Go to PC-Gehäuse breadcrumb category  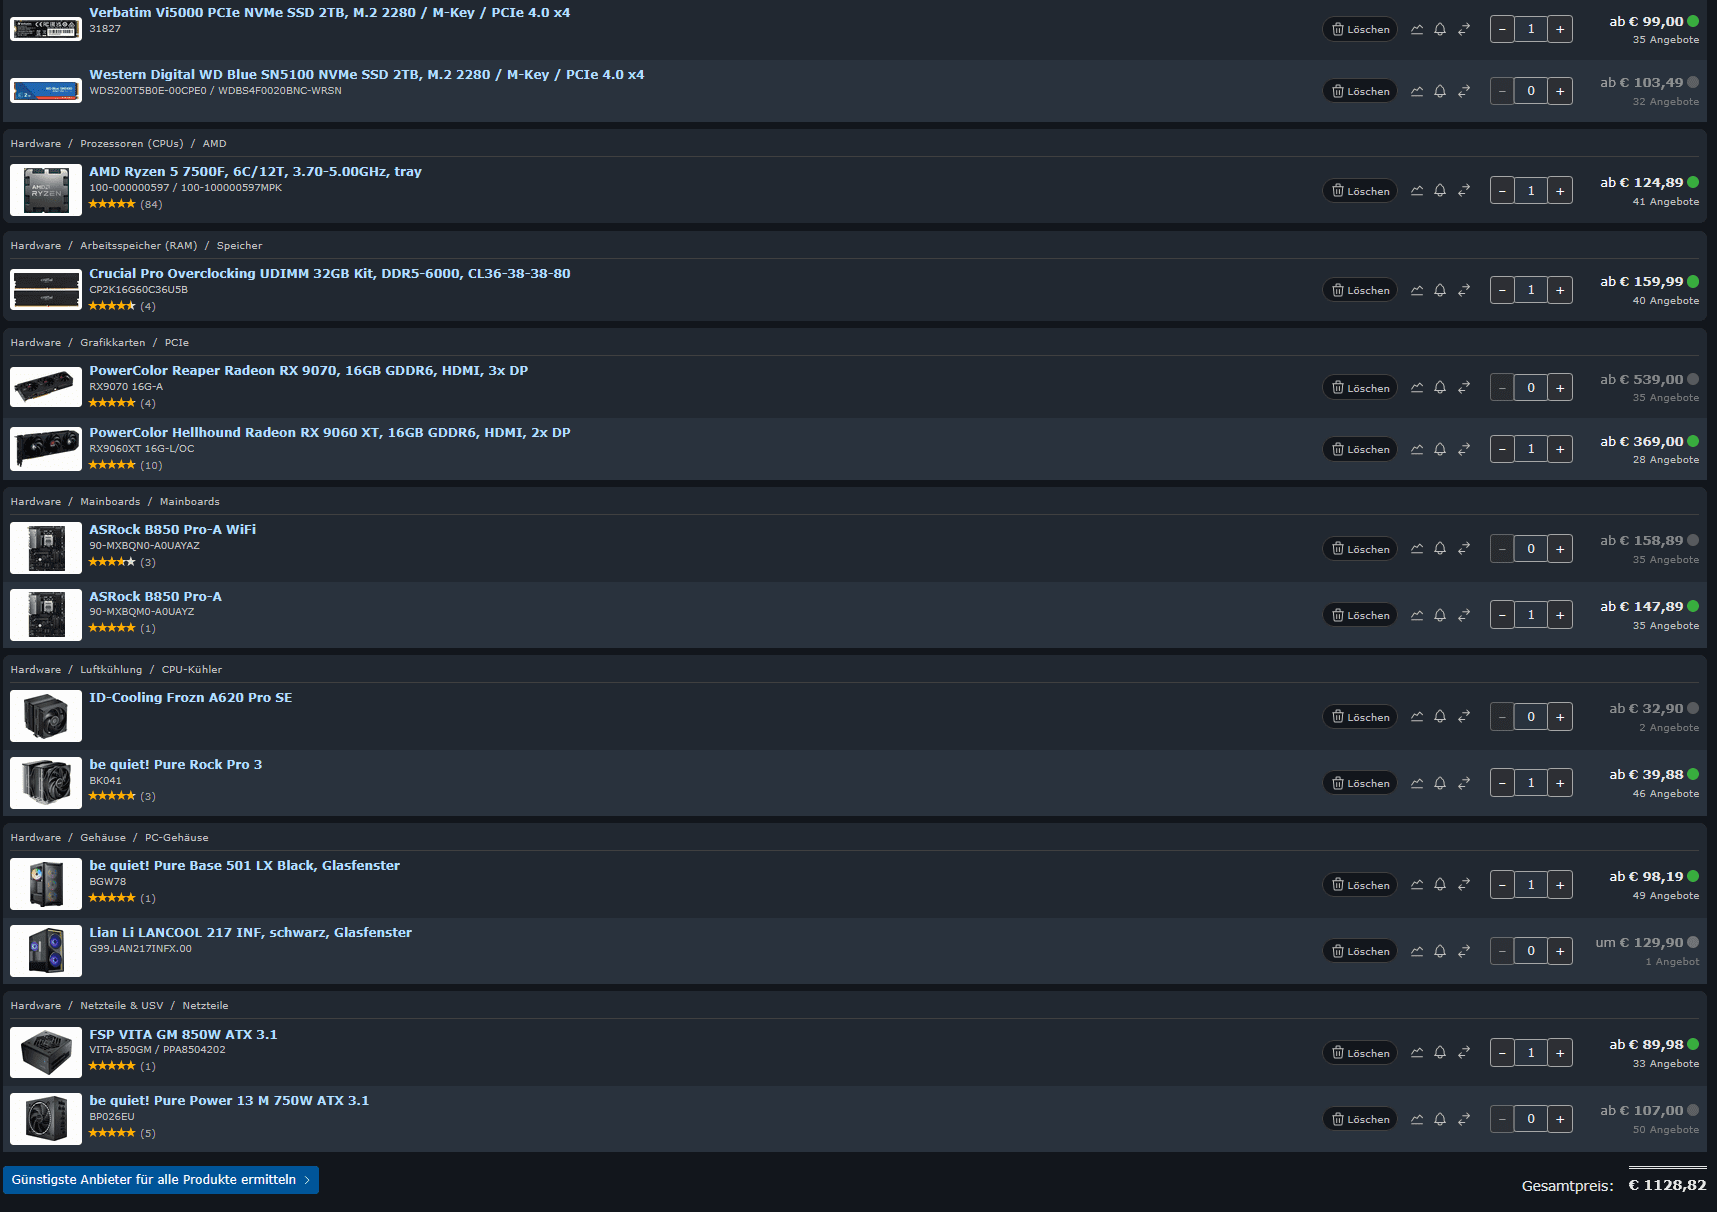[177, 838]
